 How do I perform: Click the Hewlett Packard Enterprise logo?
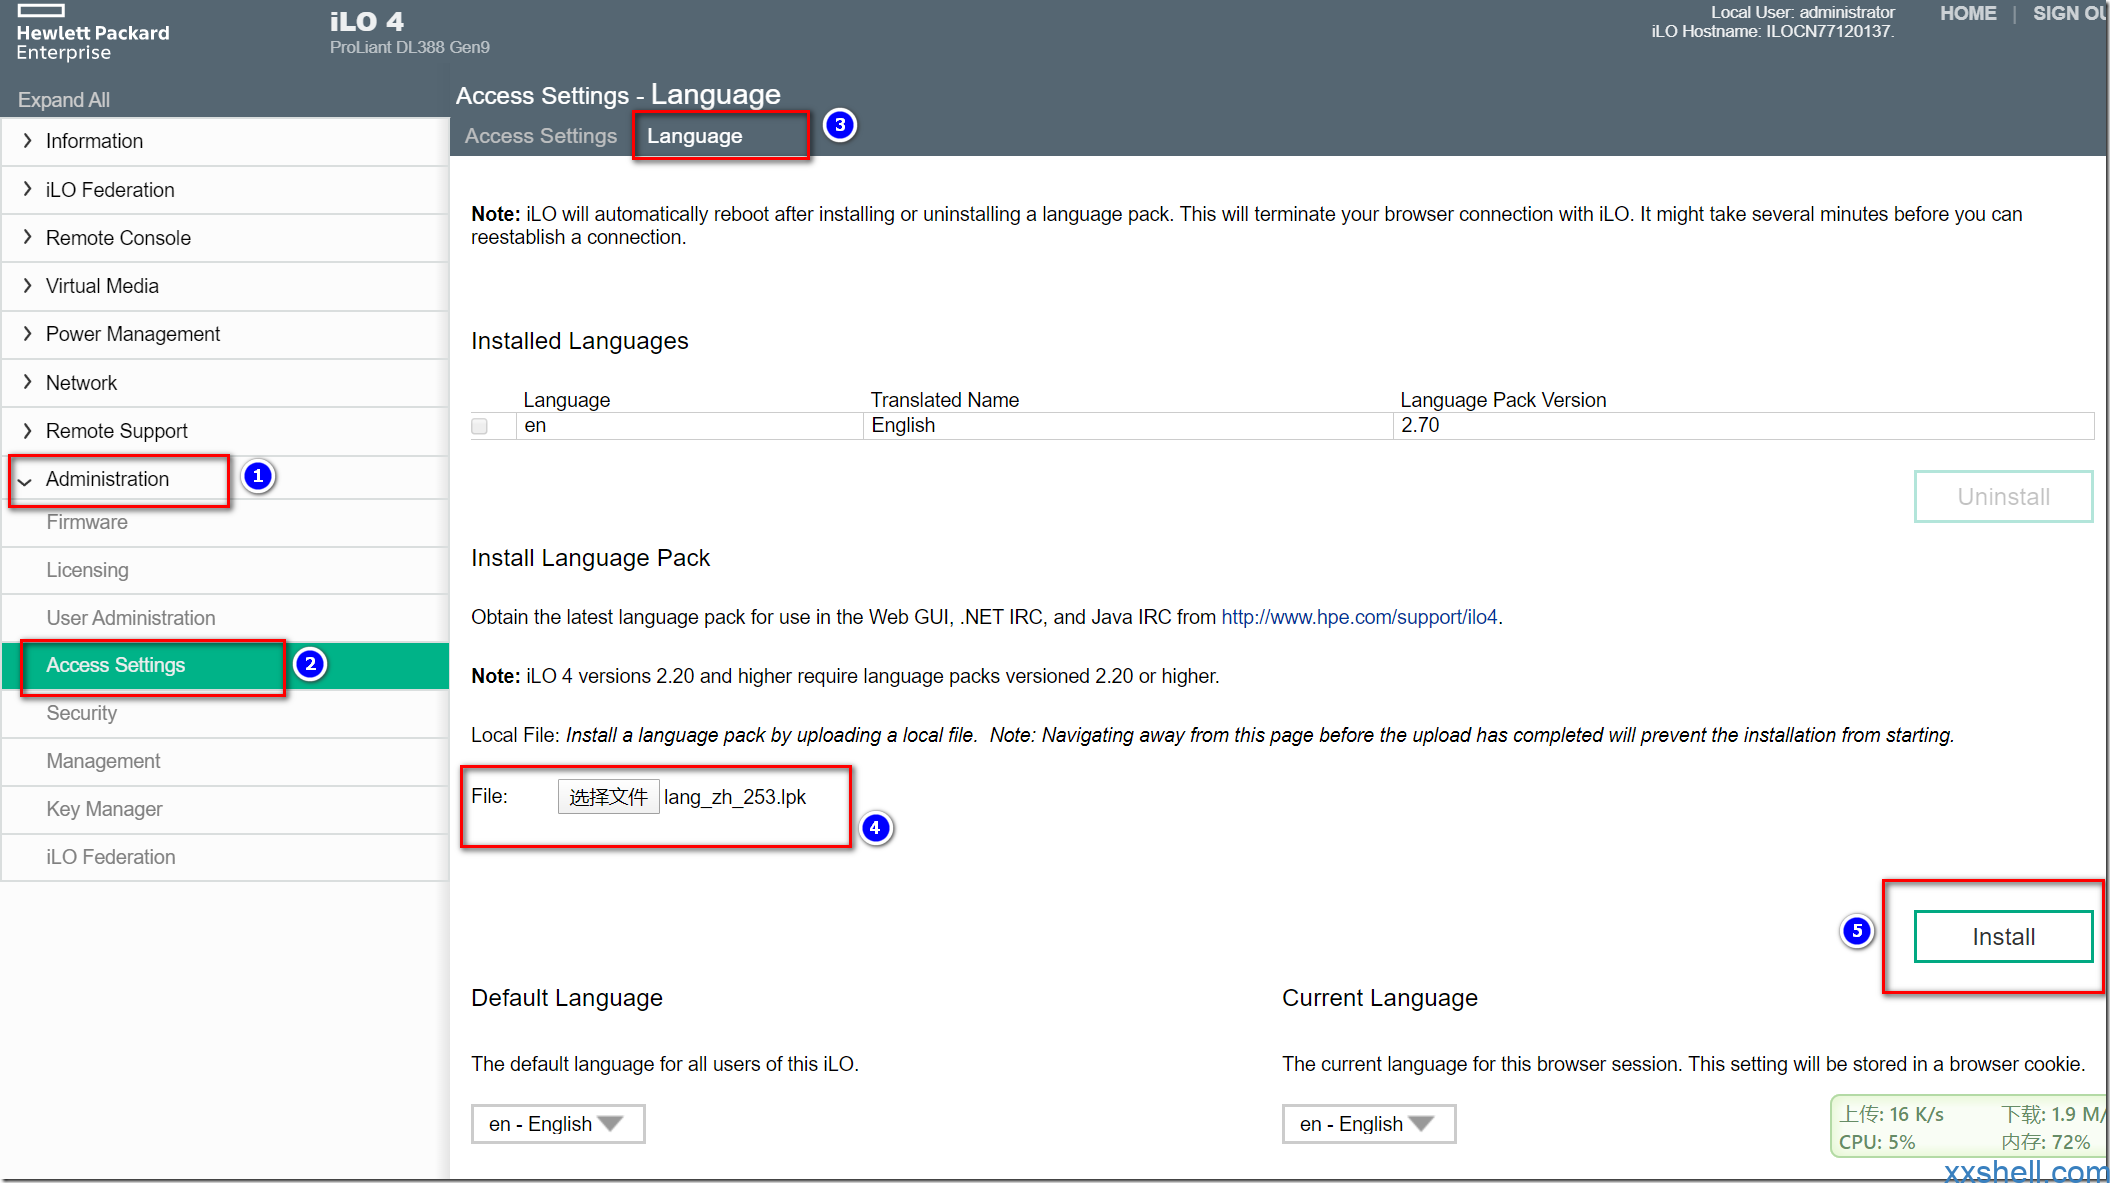[x=92, y=33]
